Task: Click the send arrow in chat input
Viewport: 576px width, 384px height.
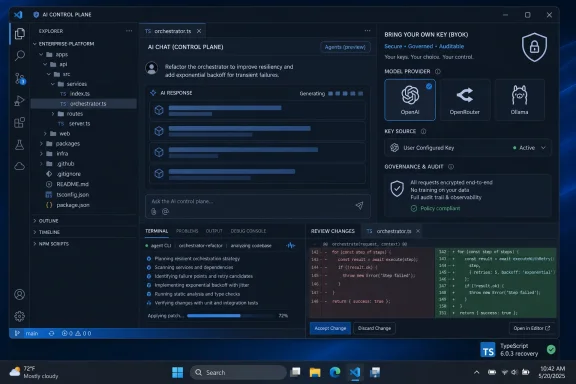Action: pos(359,205)
